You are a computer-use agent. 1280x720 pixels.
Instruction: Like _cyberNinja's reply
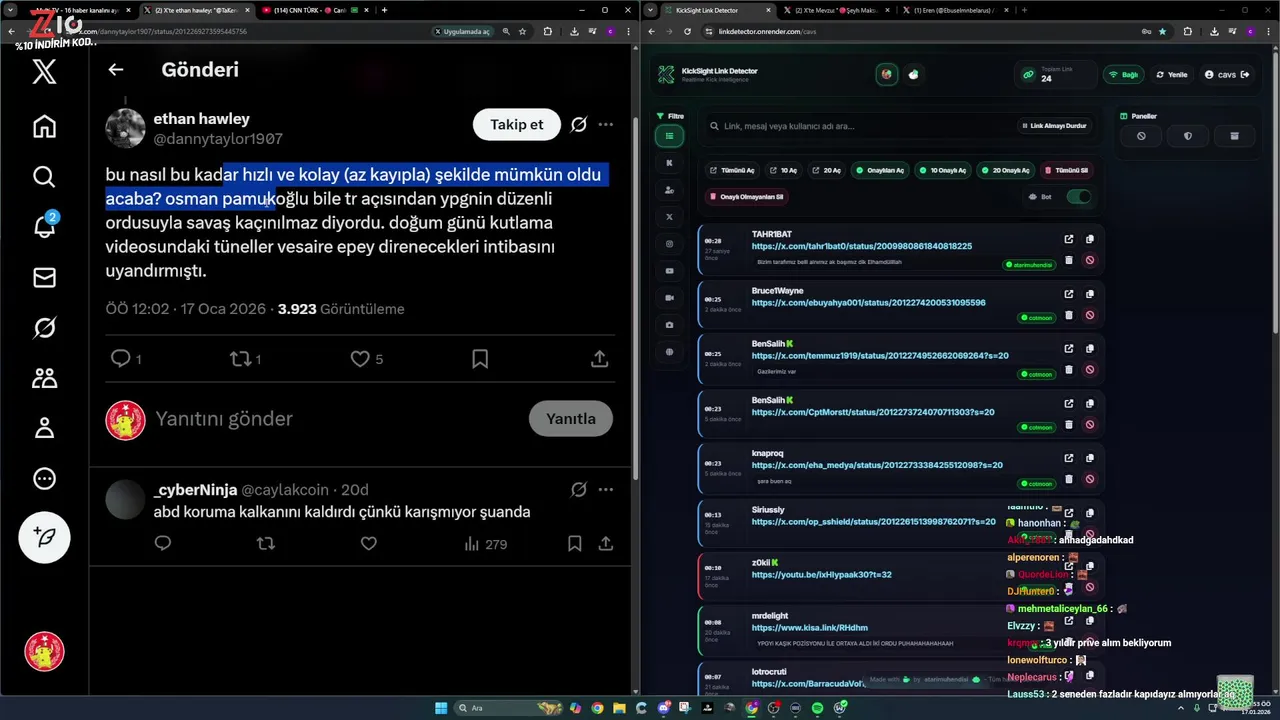tap(368, 544)
